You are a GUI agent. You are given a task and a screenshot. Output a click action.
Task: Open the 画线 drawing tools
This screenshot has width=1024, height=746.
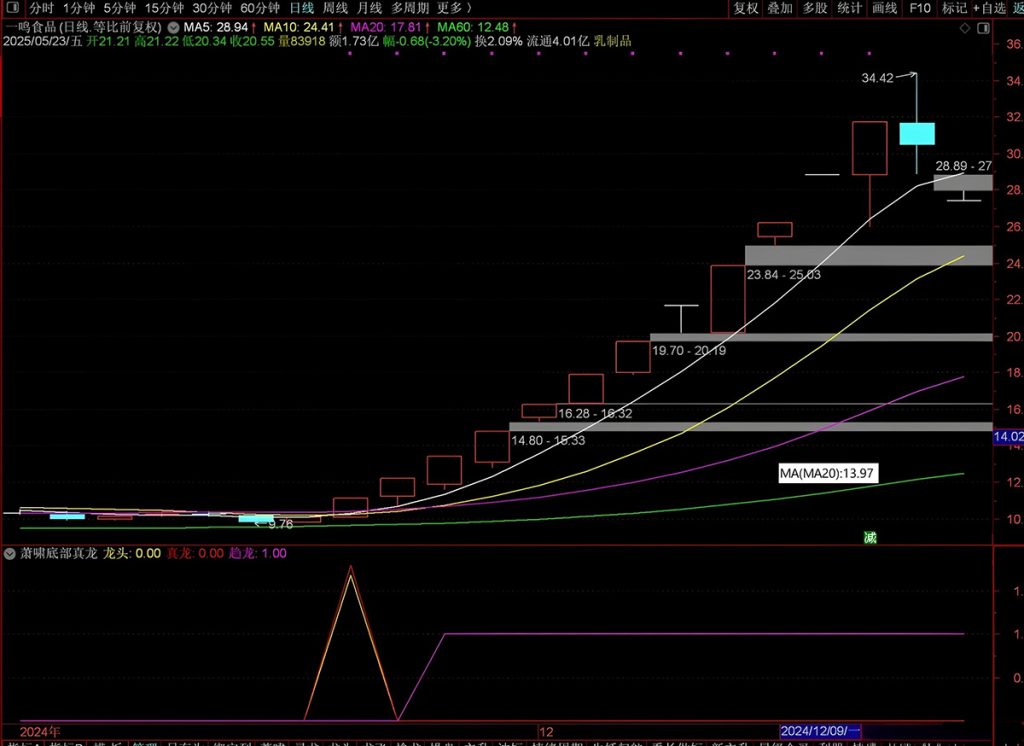pyautogui.click(x=884, y=8)
